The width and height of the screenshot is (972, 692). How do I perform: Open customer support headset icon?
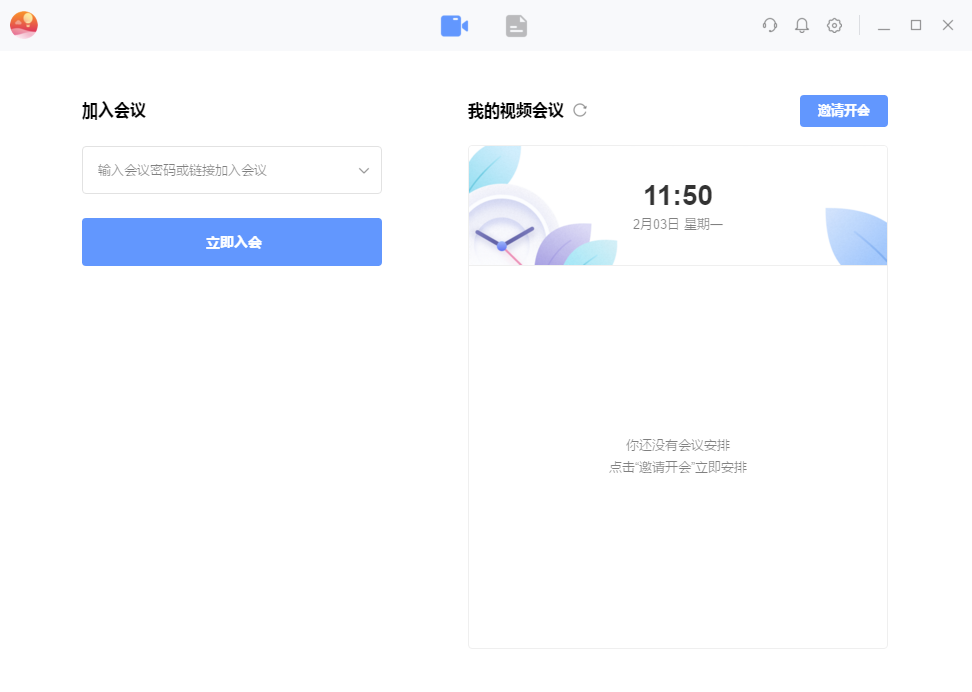(770, 25)
